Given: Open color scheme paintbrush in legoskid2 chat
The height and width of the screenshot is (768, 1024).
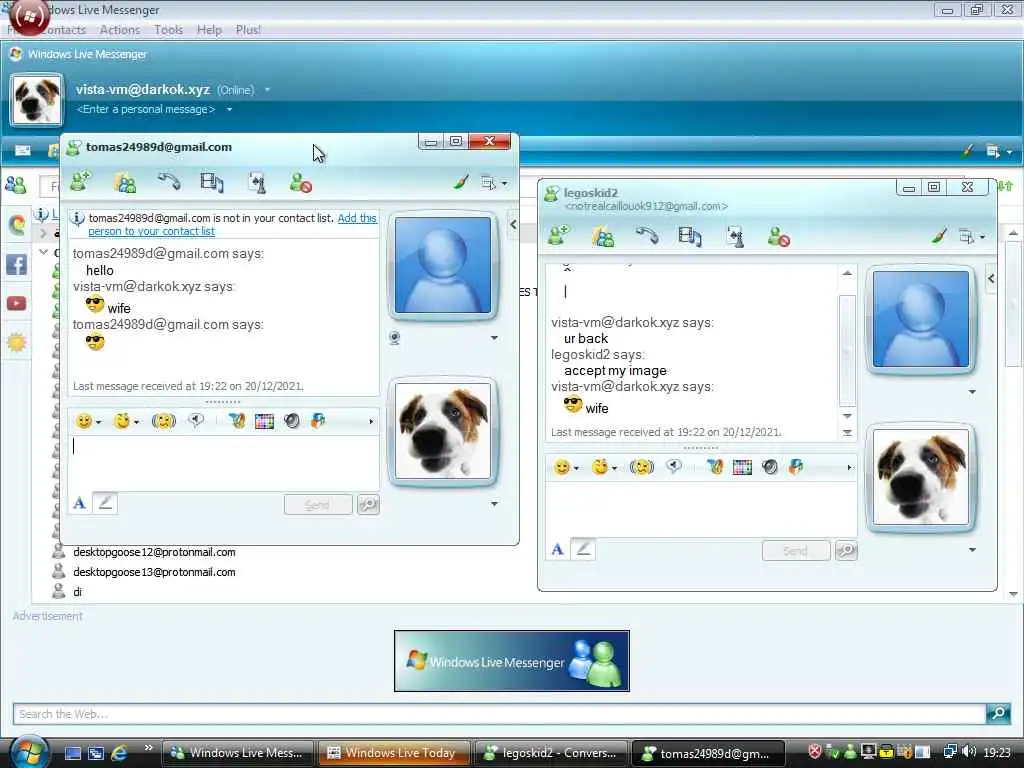Looking at the screenshot, I should click(939, 236).
